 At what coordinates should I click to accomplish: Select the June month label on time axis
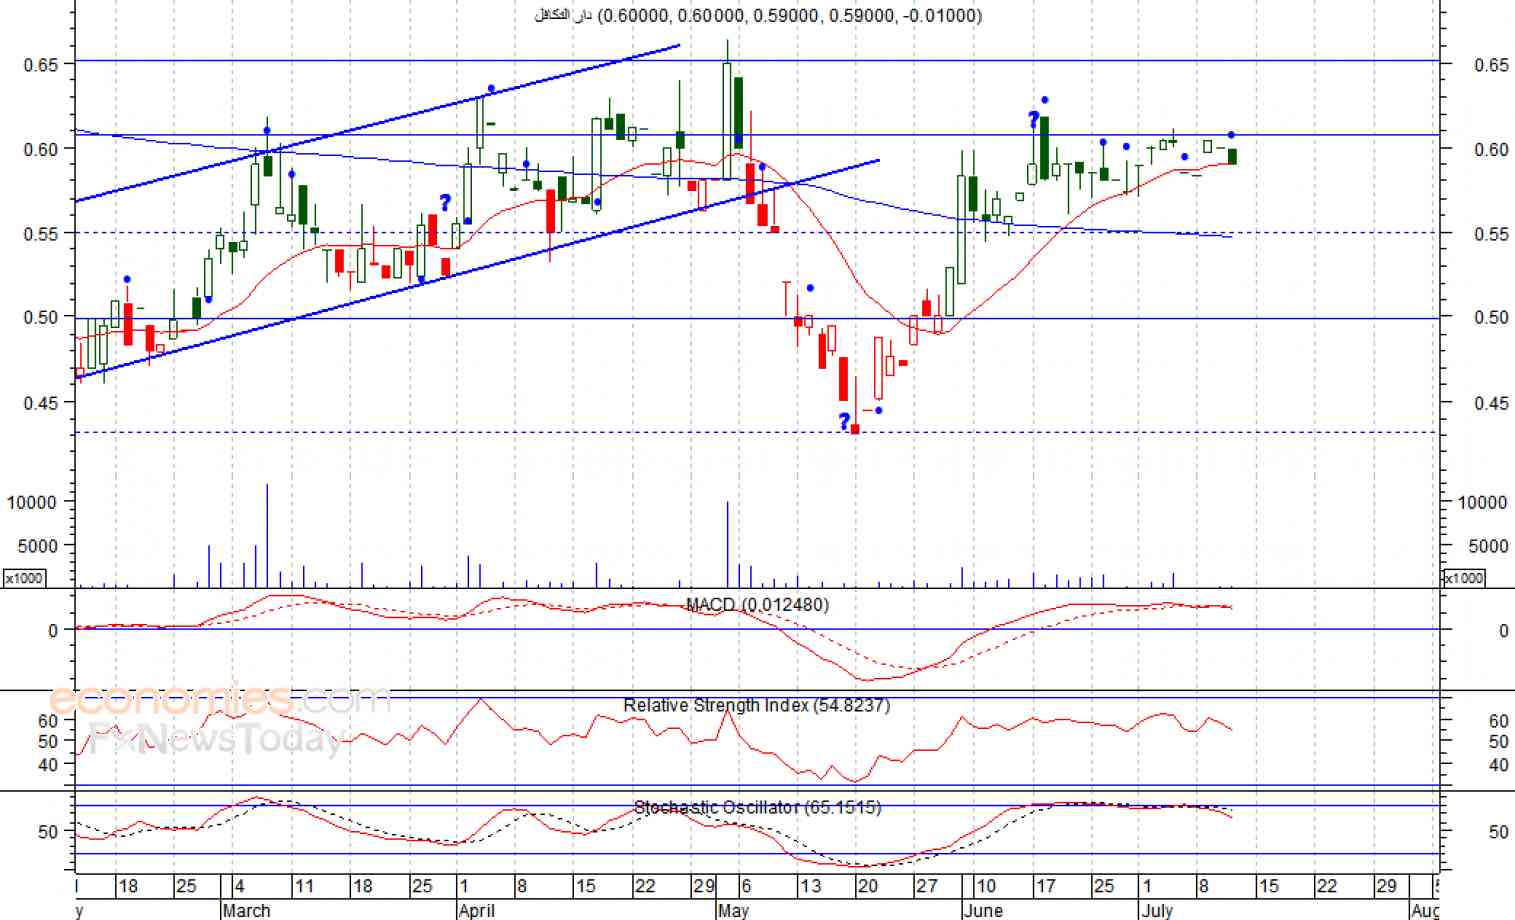982,910
